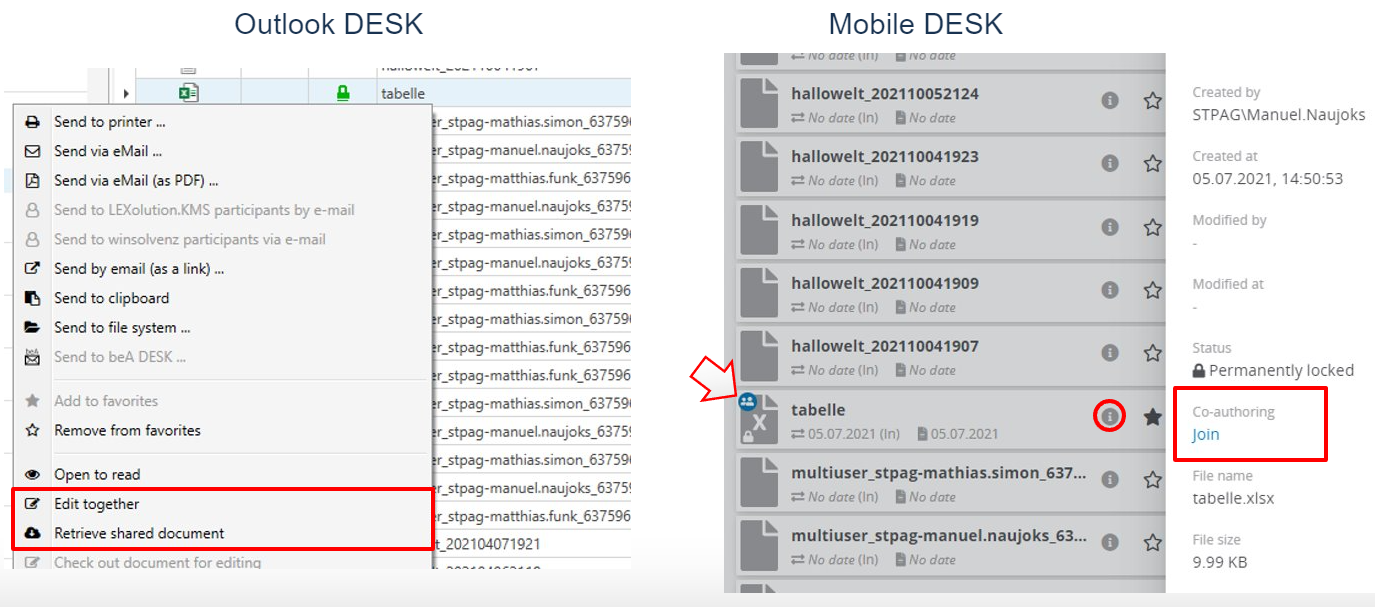Screen dimensions: 1375x607
Task: Favorite hallowelt_202110052124 with star
Action: [x=1152, y=100]
